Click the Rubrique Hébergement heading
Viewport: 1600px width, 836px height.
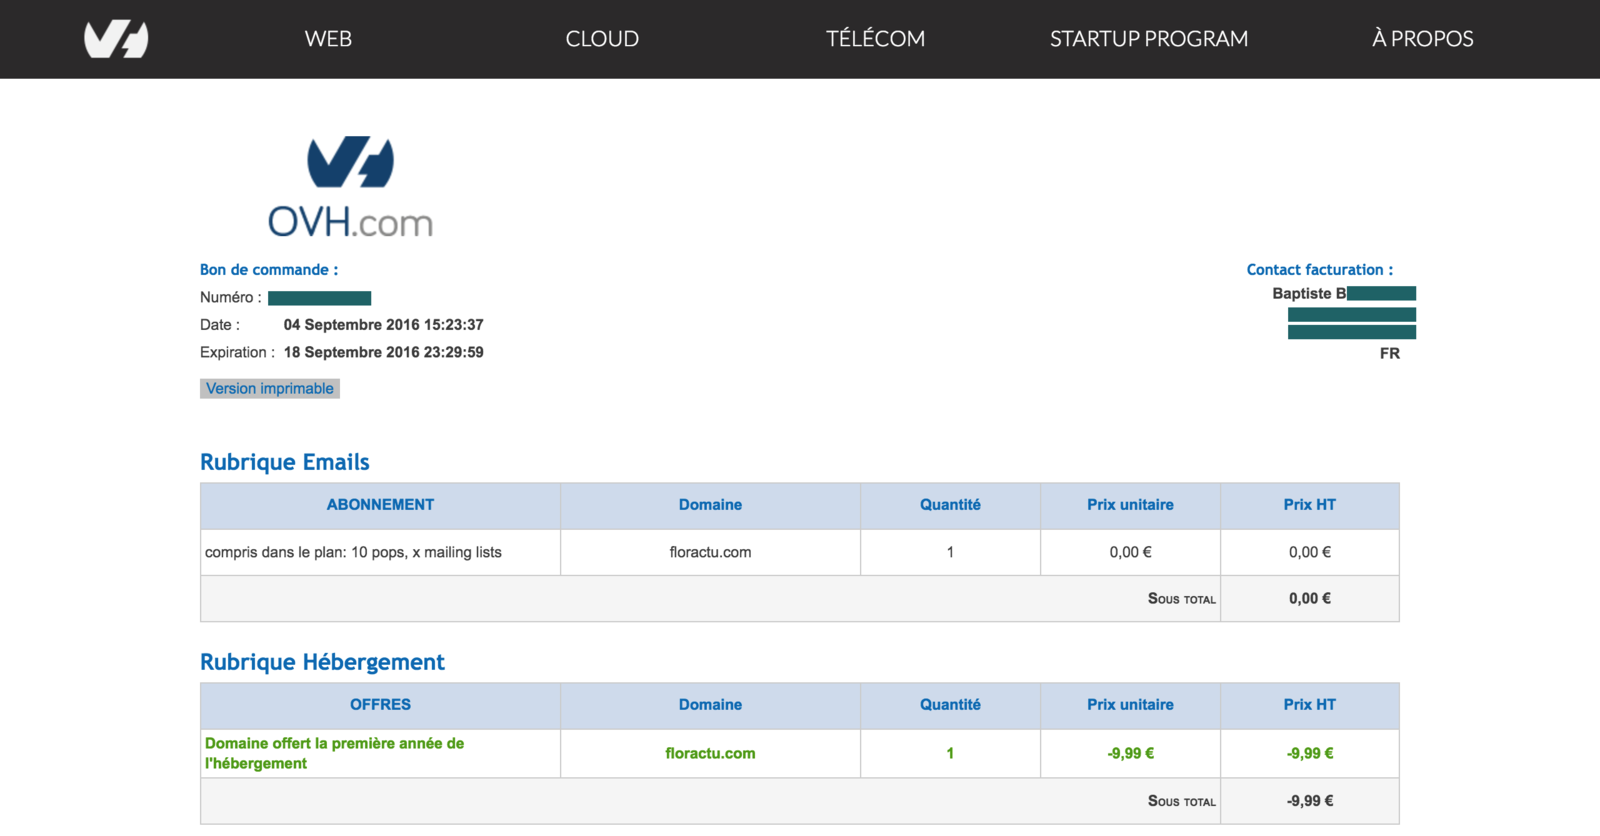322,662
